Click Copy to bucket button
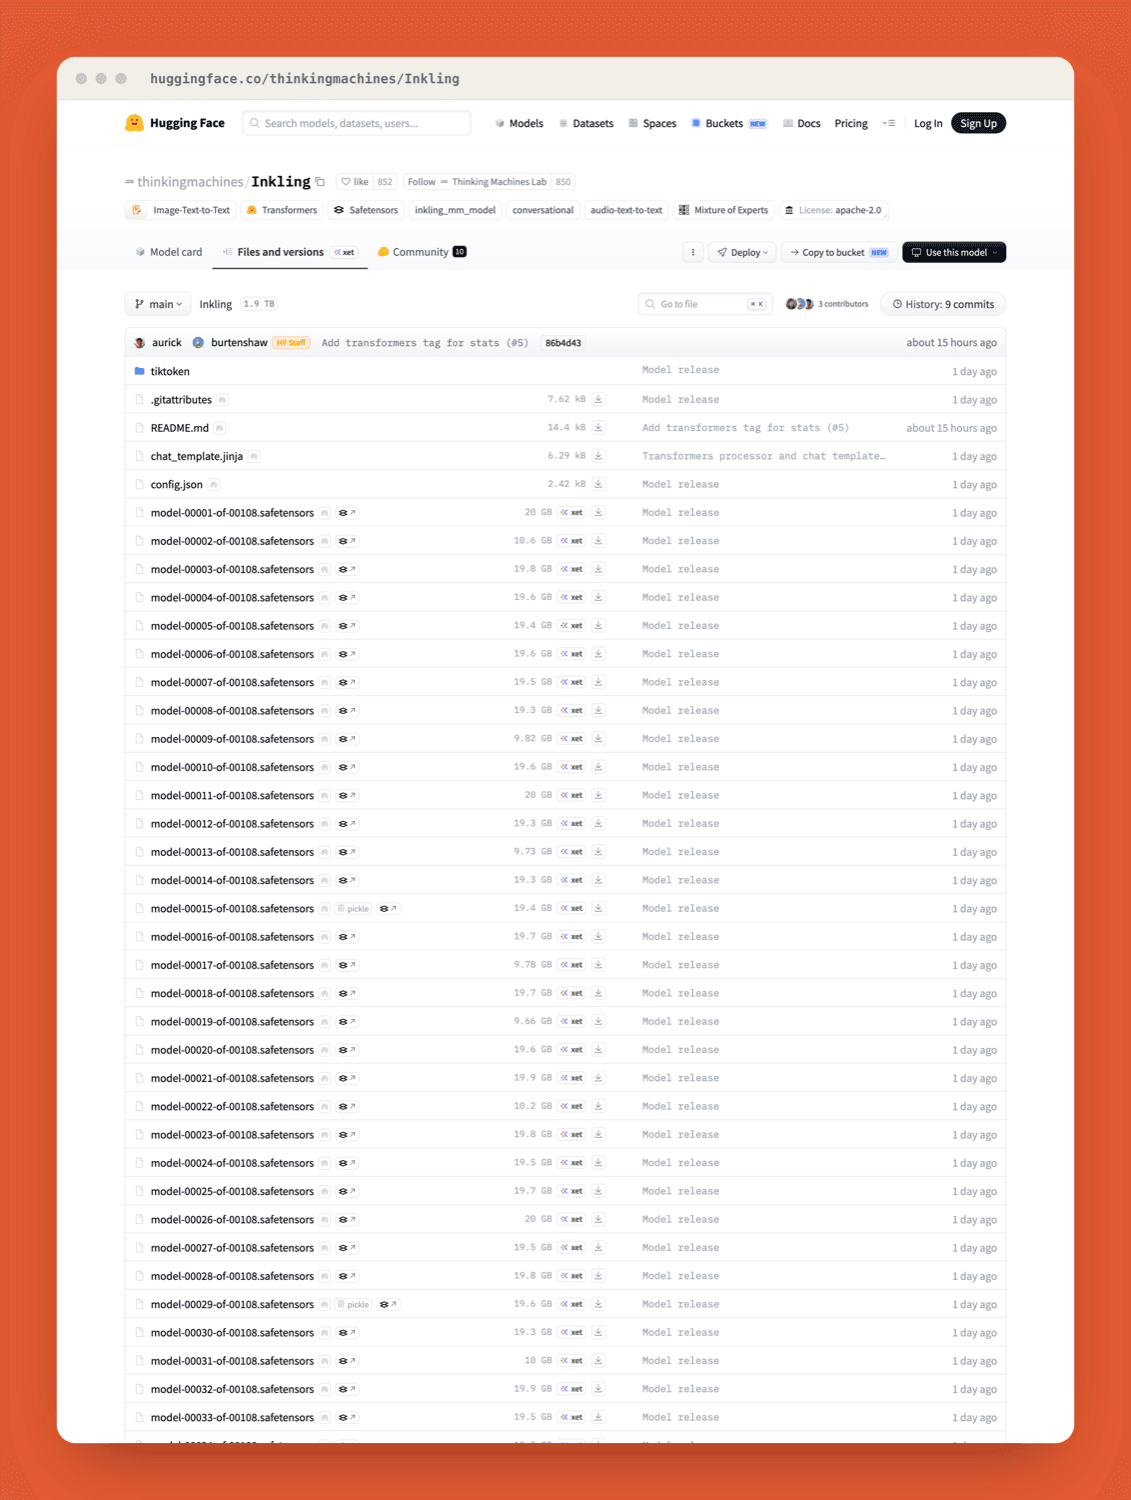The height and width of the screenshot is (1500, 1131). tap(838, 252)
